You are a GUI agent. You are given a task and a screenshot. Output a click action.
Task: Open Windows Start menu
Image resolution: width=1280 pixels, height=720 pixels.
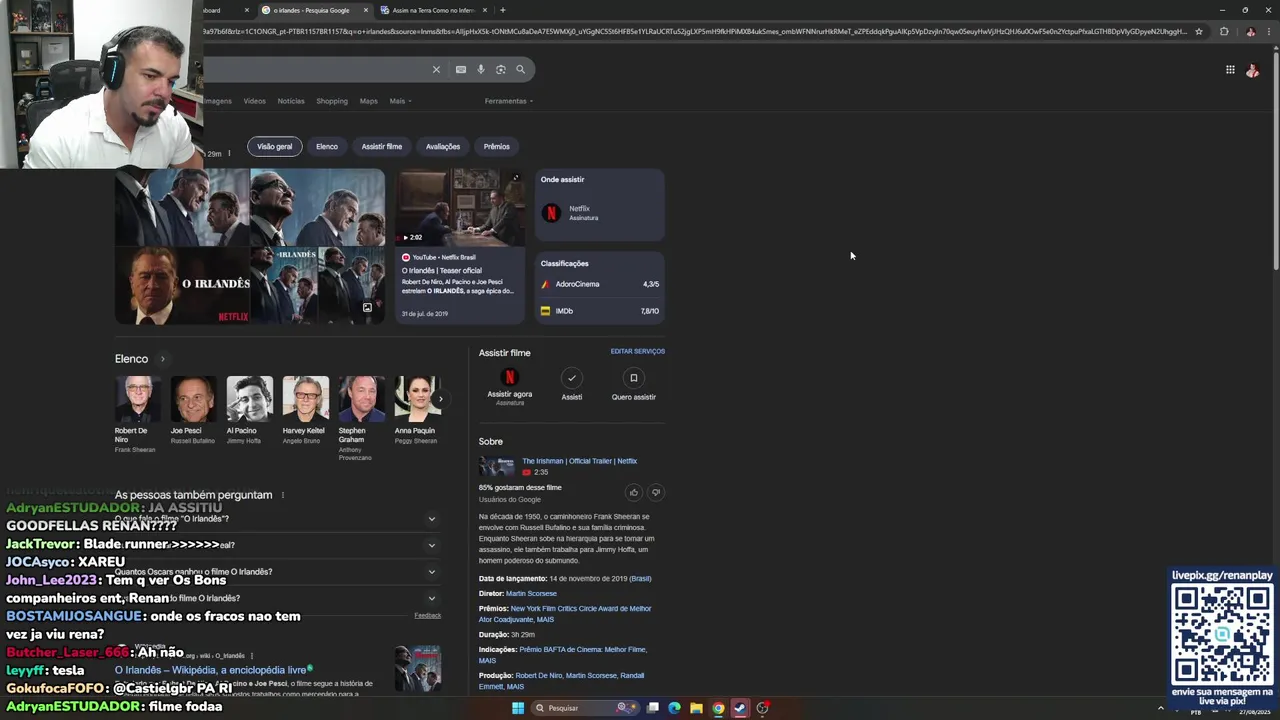click(x=518, y=708)
